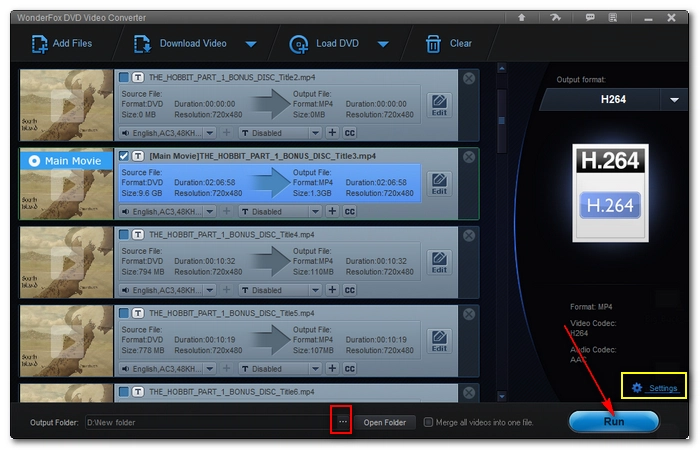Viewport: 700px width, 450px height.
Task: Click the Open Folder button
Action: coord(384,422)
